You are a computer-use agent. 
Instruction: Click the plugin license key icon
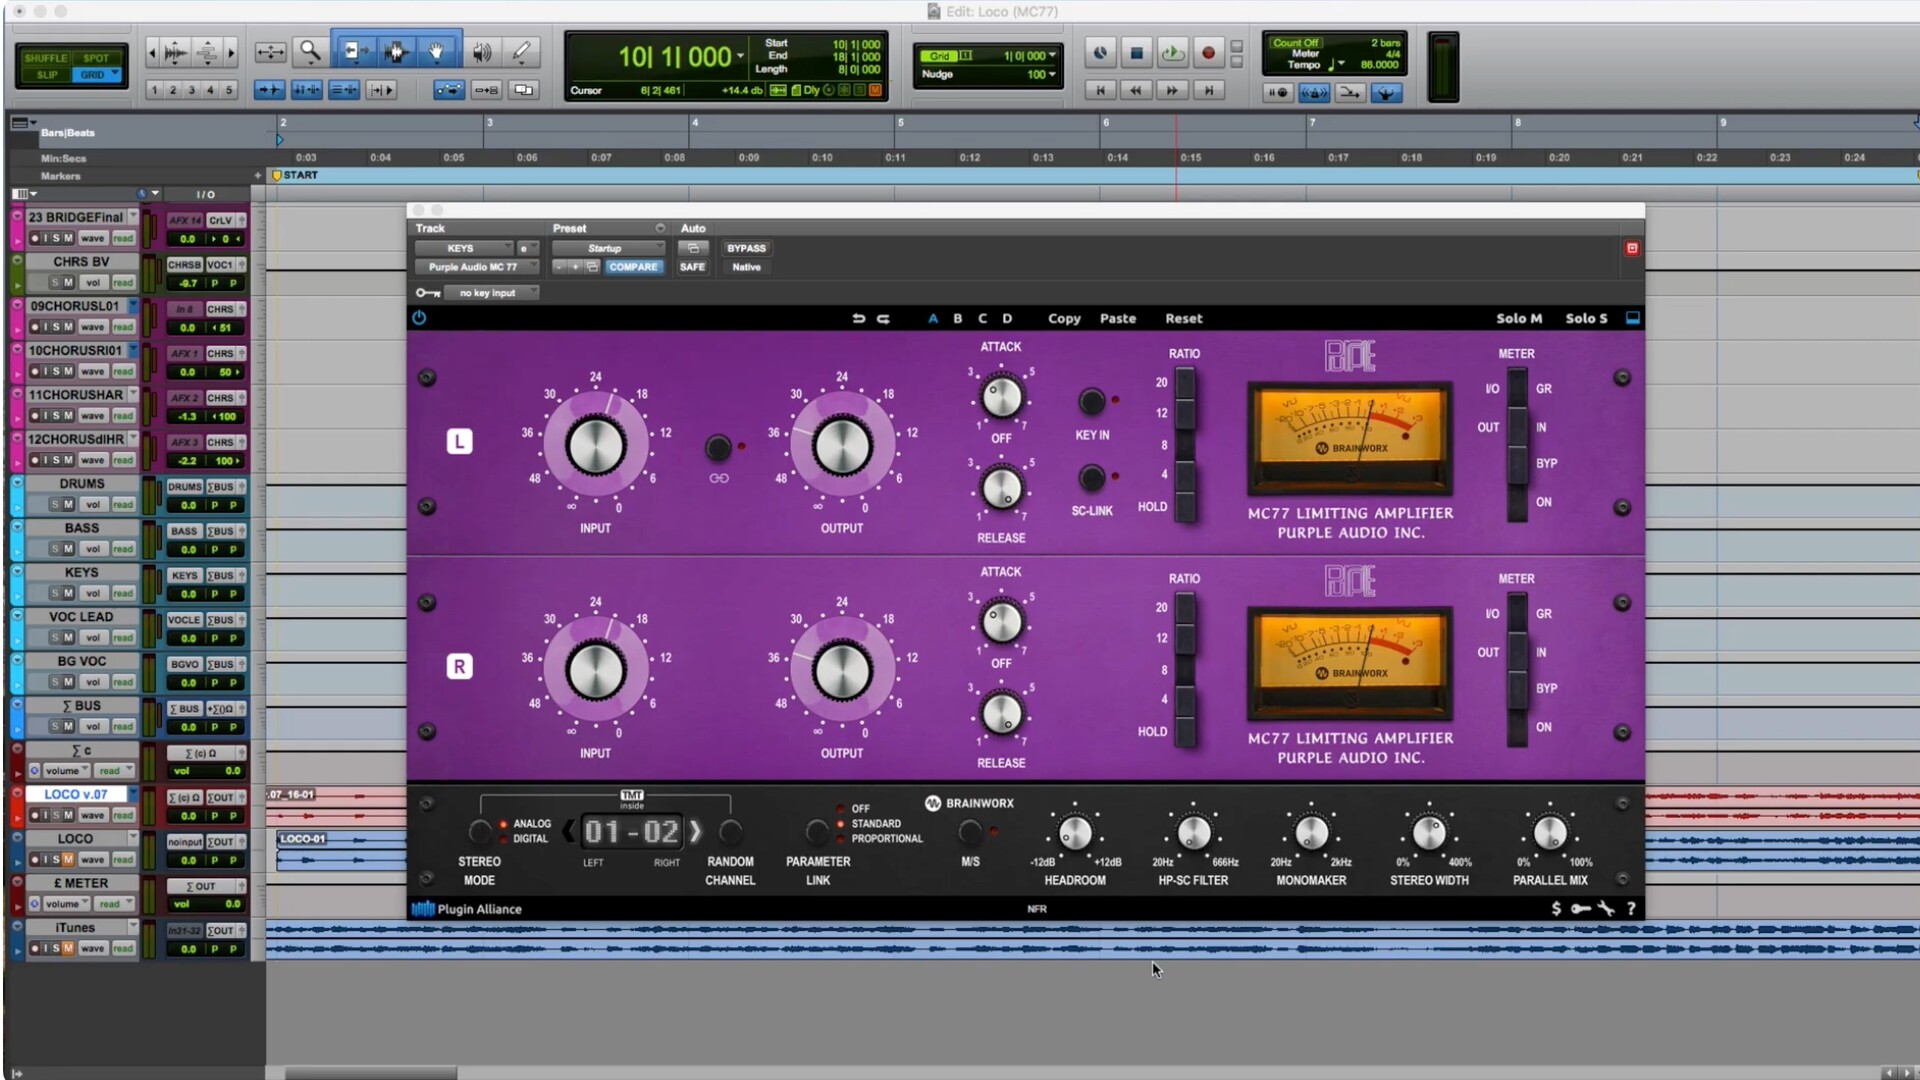click(1580, 908)
